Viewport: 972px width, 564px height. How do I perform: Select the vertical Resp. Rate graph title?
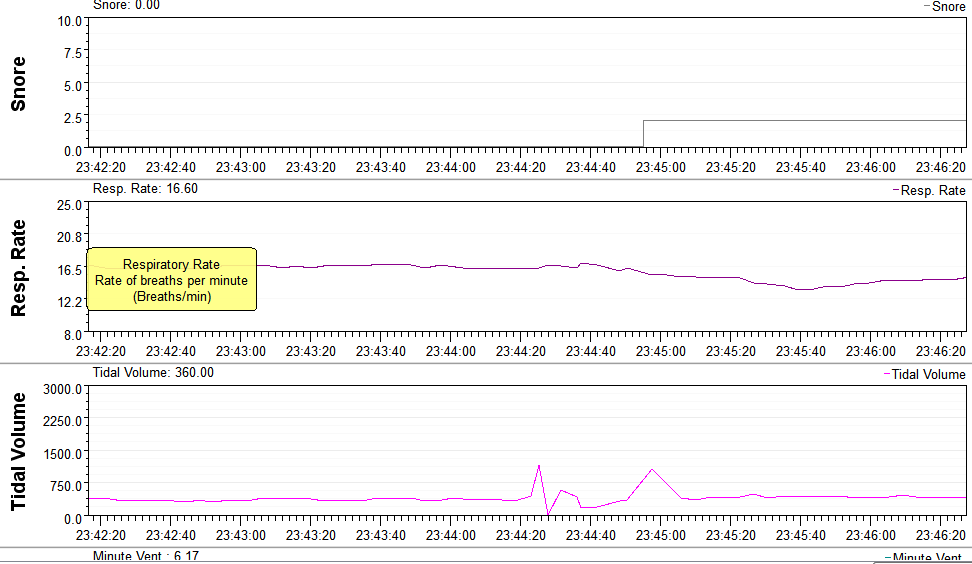coord(18,268)
